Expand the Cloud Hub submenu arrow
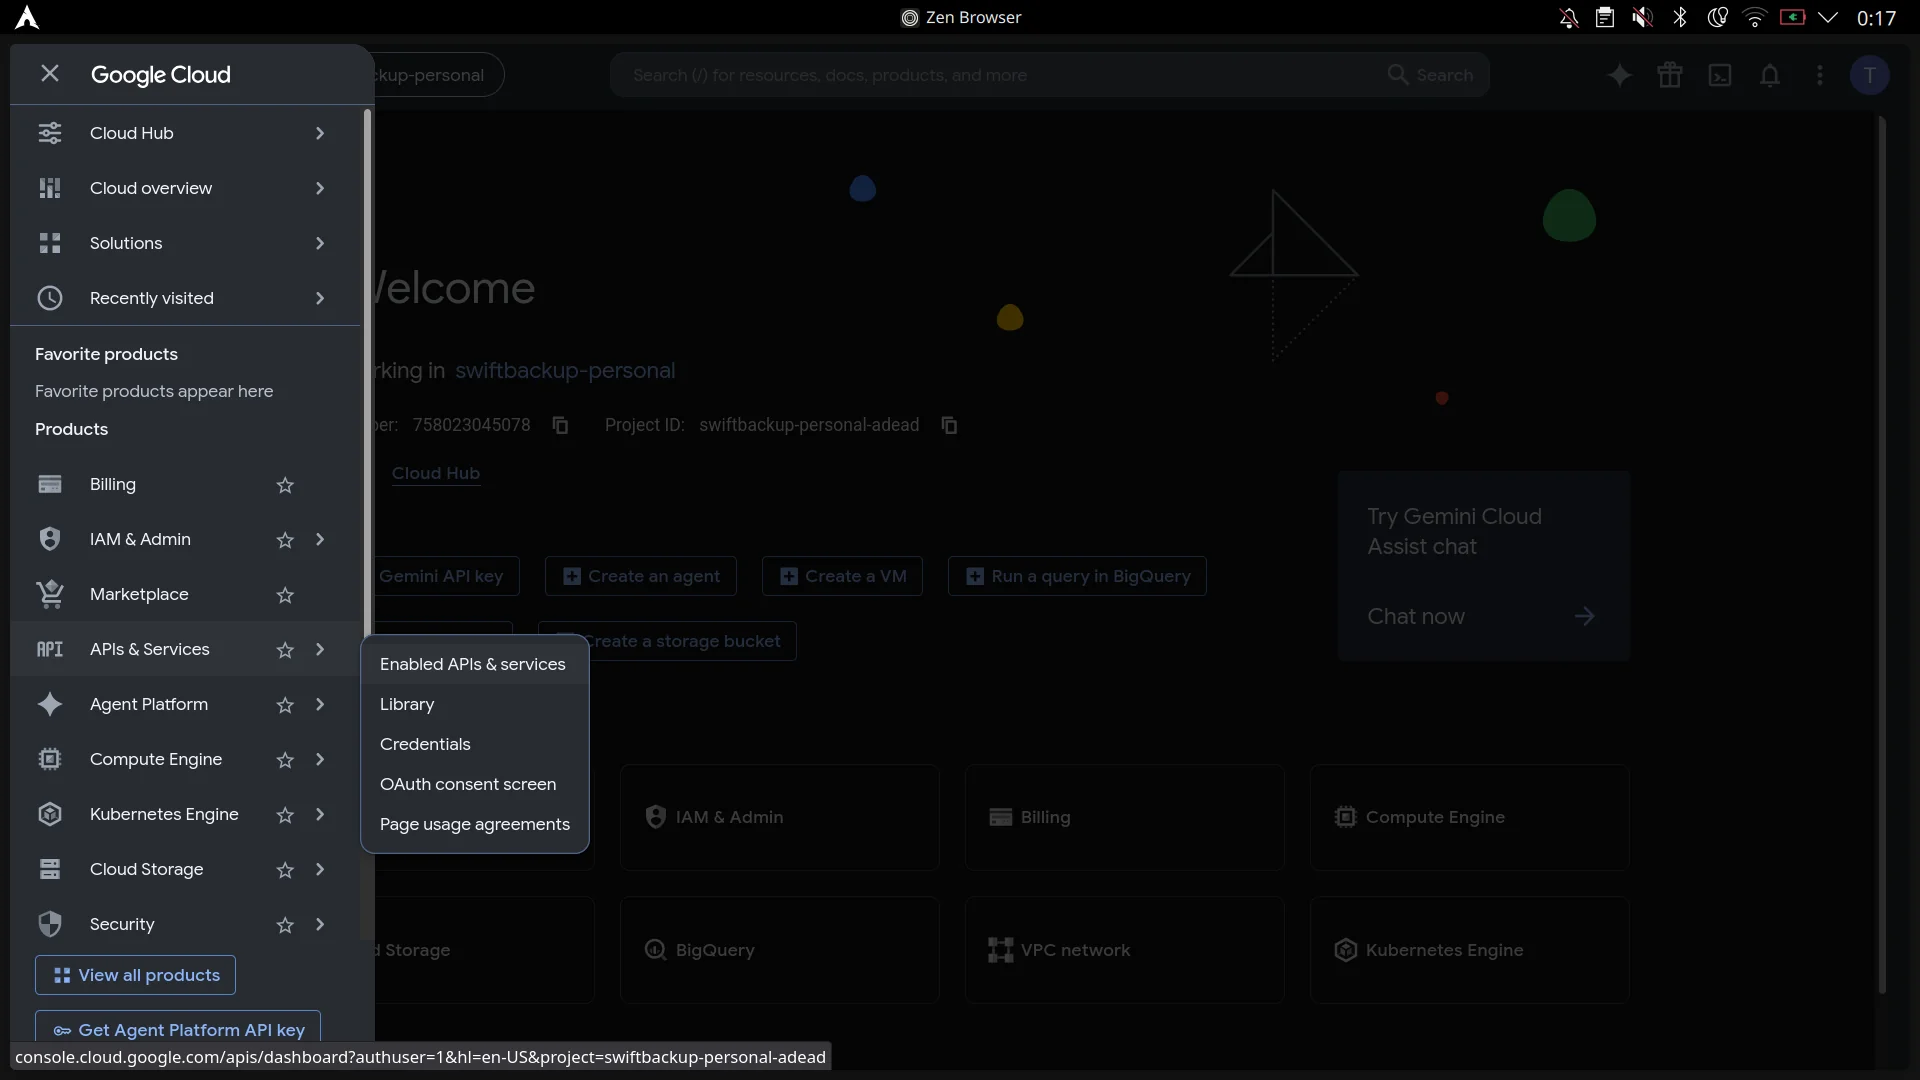Image resolution: width=1920 pixels, height=1080 pixels. click(320, 133)
